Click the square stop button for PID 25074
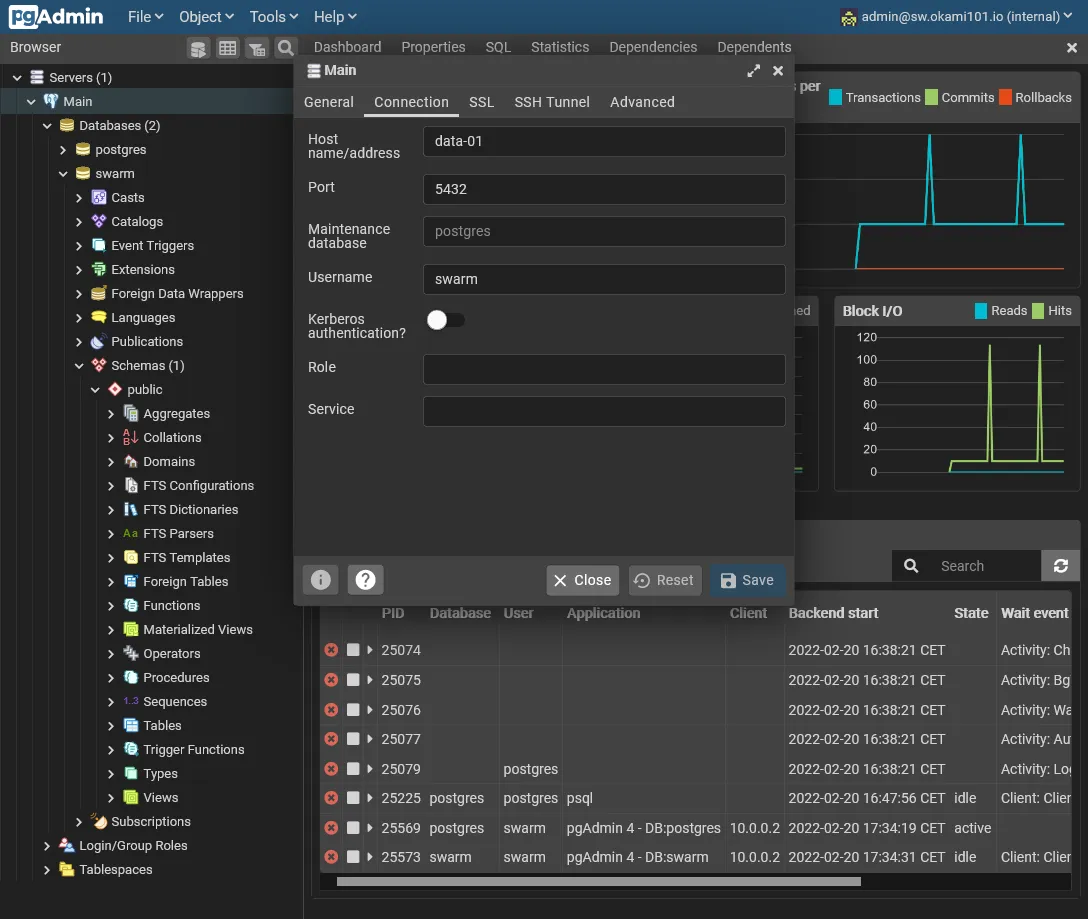The width and height of the screenshot is (1088, 919). pos(353,650)
